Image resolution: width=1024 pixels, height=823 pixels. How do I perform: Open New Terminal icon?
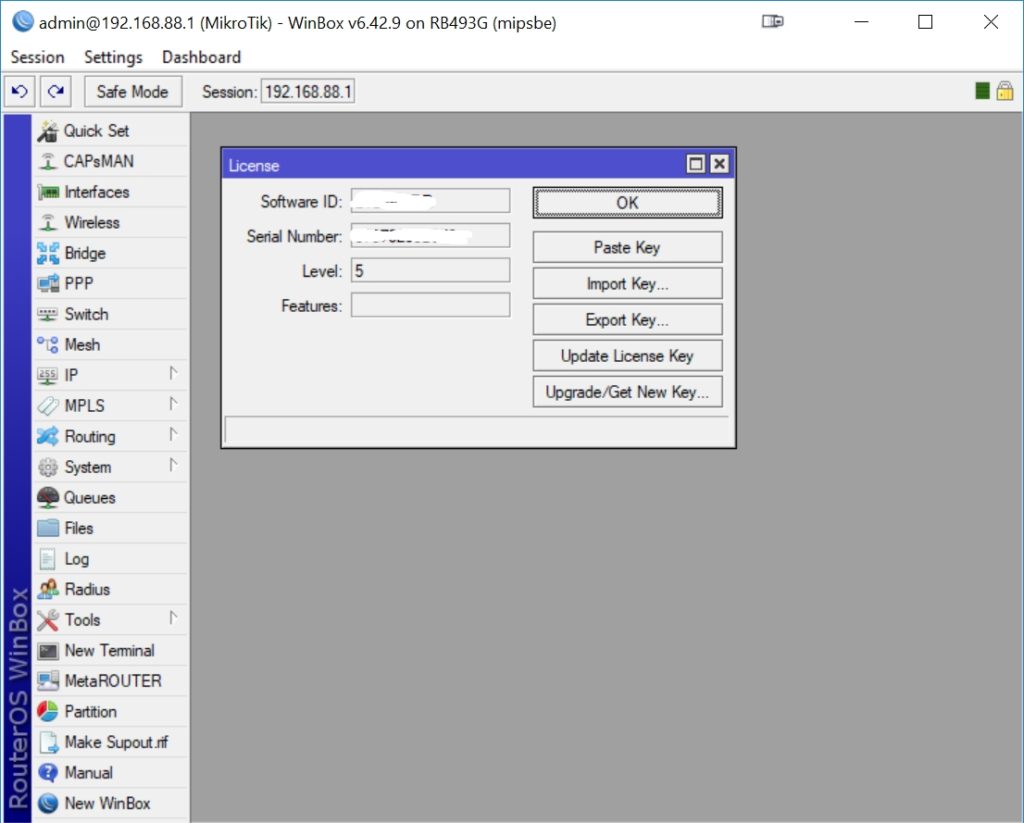[x=48, y=651]
